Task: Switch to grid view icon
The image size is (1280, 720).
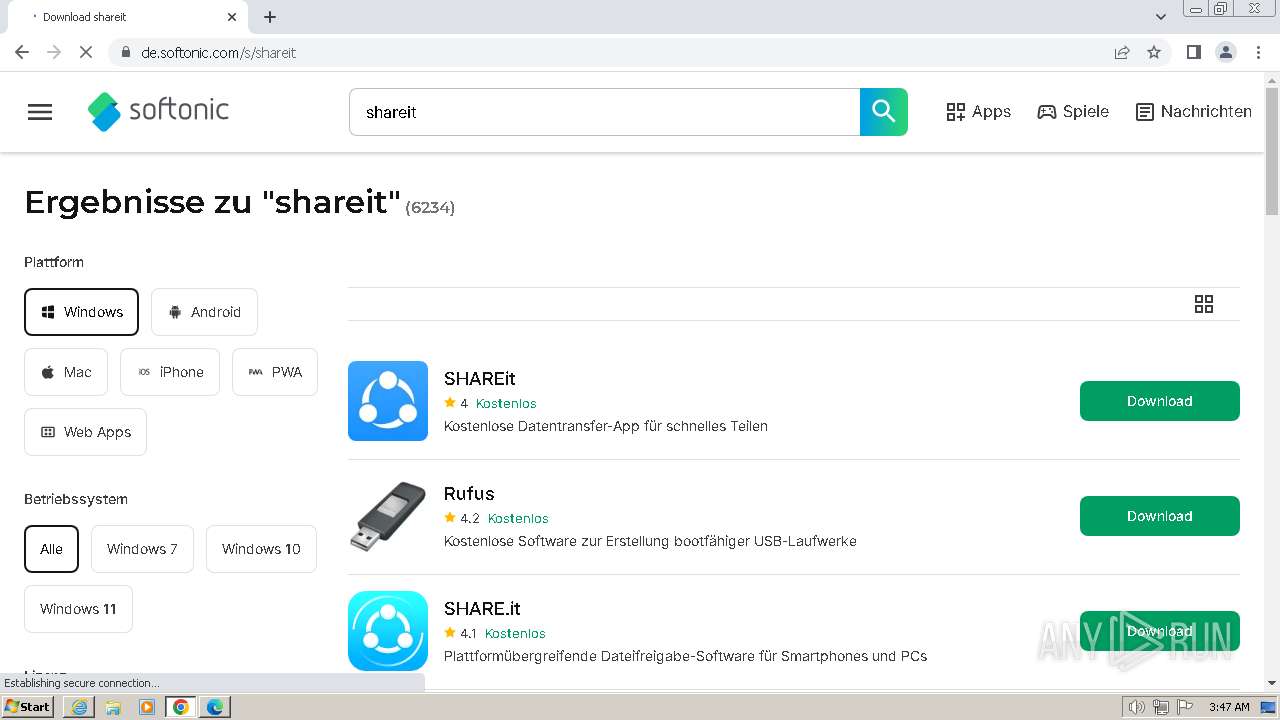Action: coord(1204,304)
